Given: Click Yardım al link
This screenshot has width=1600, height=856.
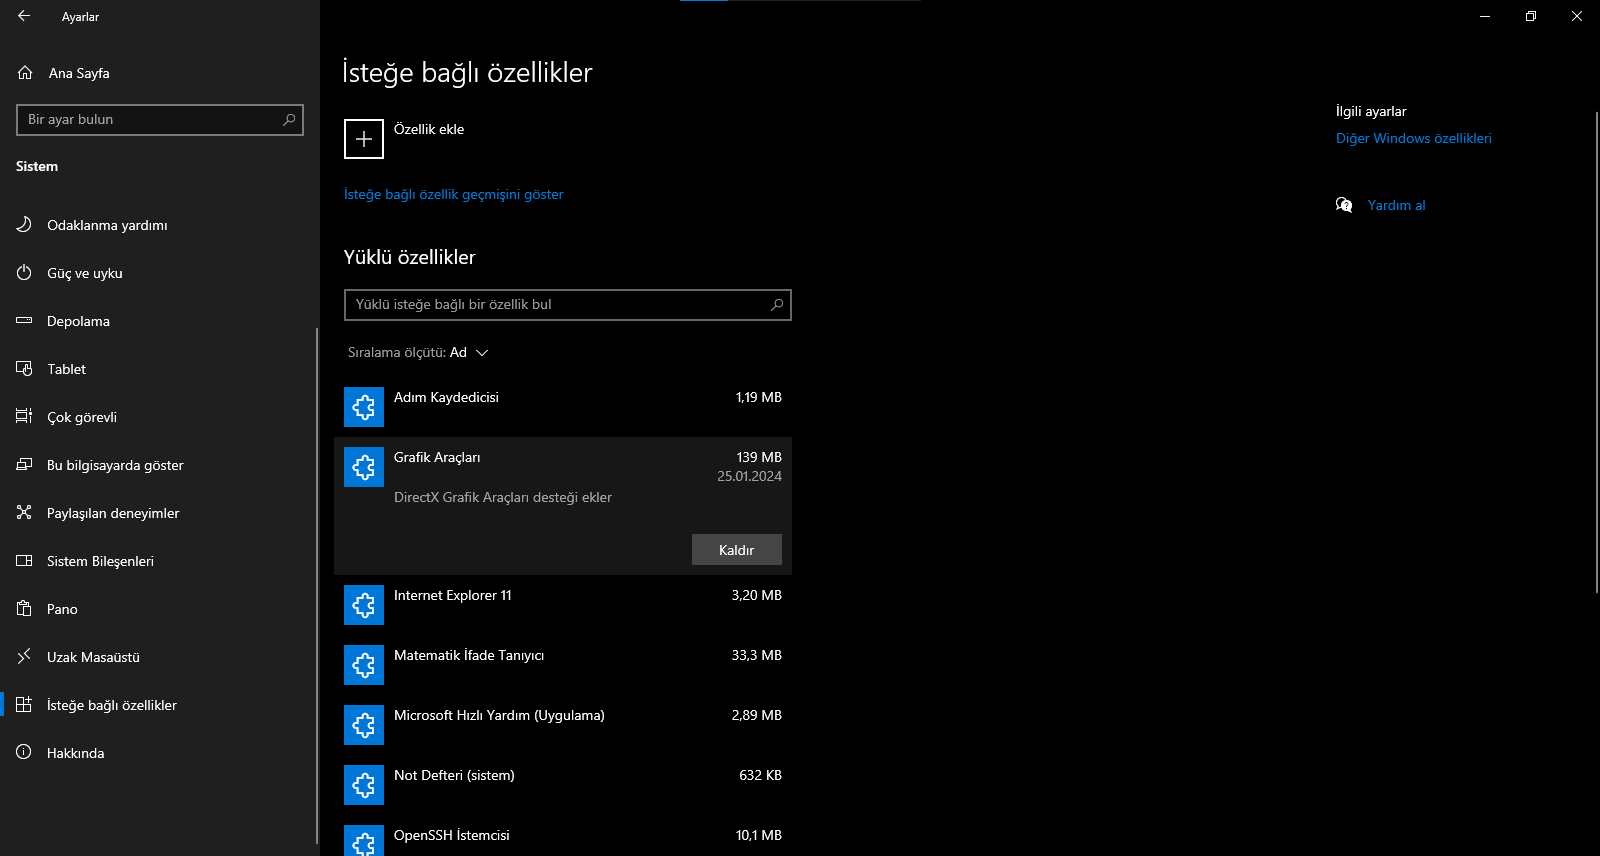Looking at the screenshot, I should pyautogui.click(x=1396, y=205).
